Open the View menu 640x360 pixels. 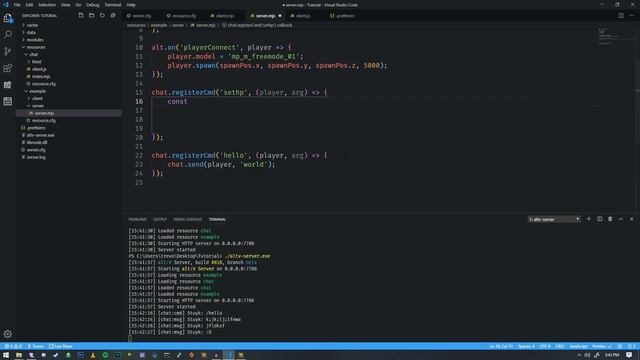tap(65, 5)
